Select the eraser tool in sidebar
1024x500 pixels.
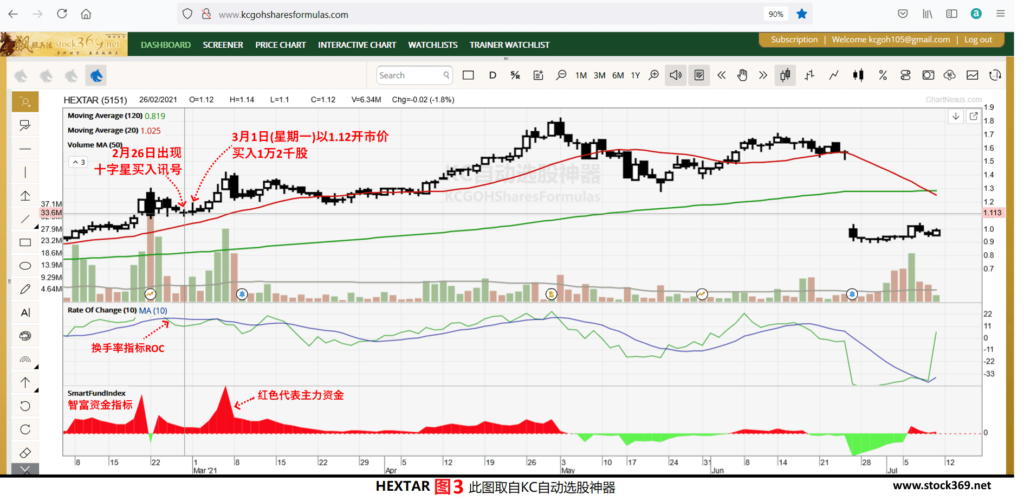click(25, 452)
